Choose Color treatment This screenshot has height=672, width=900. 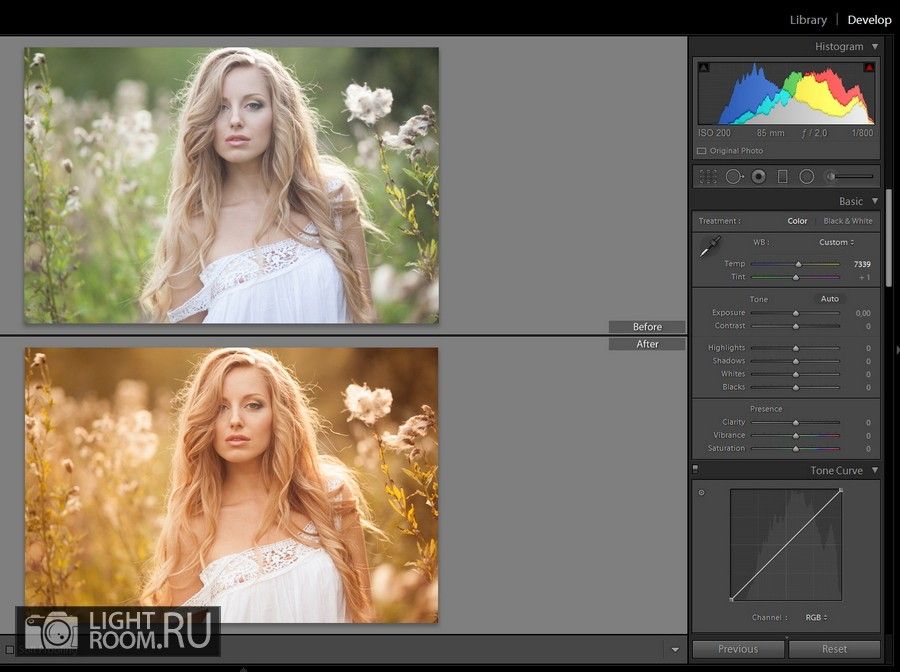[797, 221]
